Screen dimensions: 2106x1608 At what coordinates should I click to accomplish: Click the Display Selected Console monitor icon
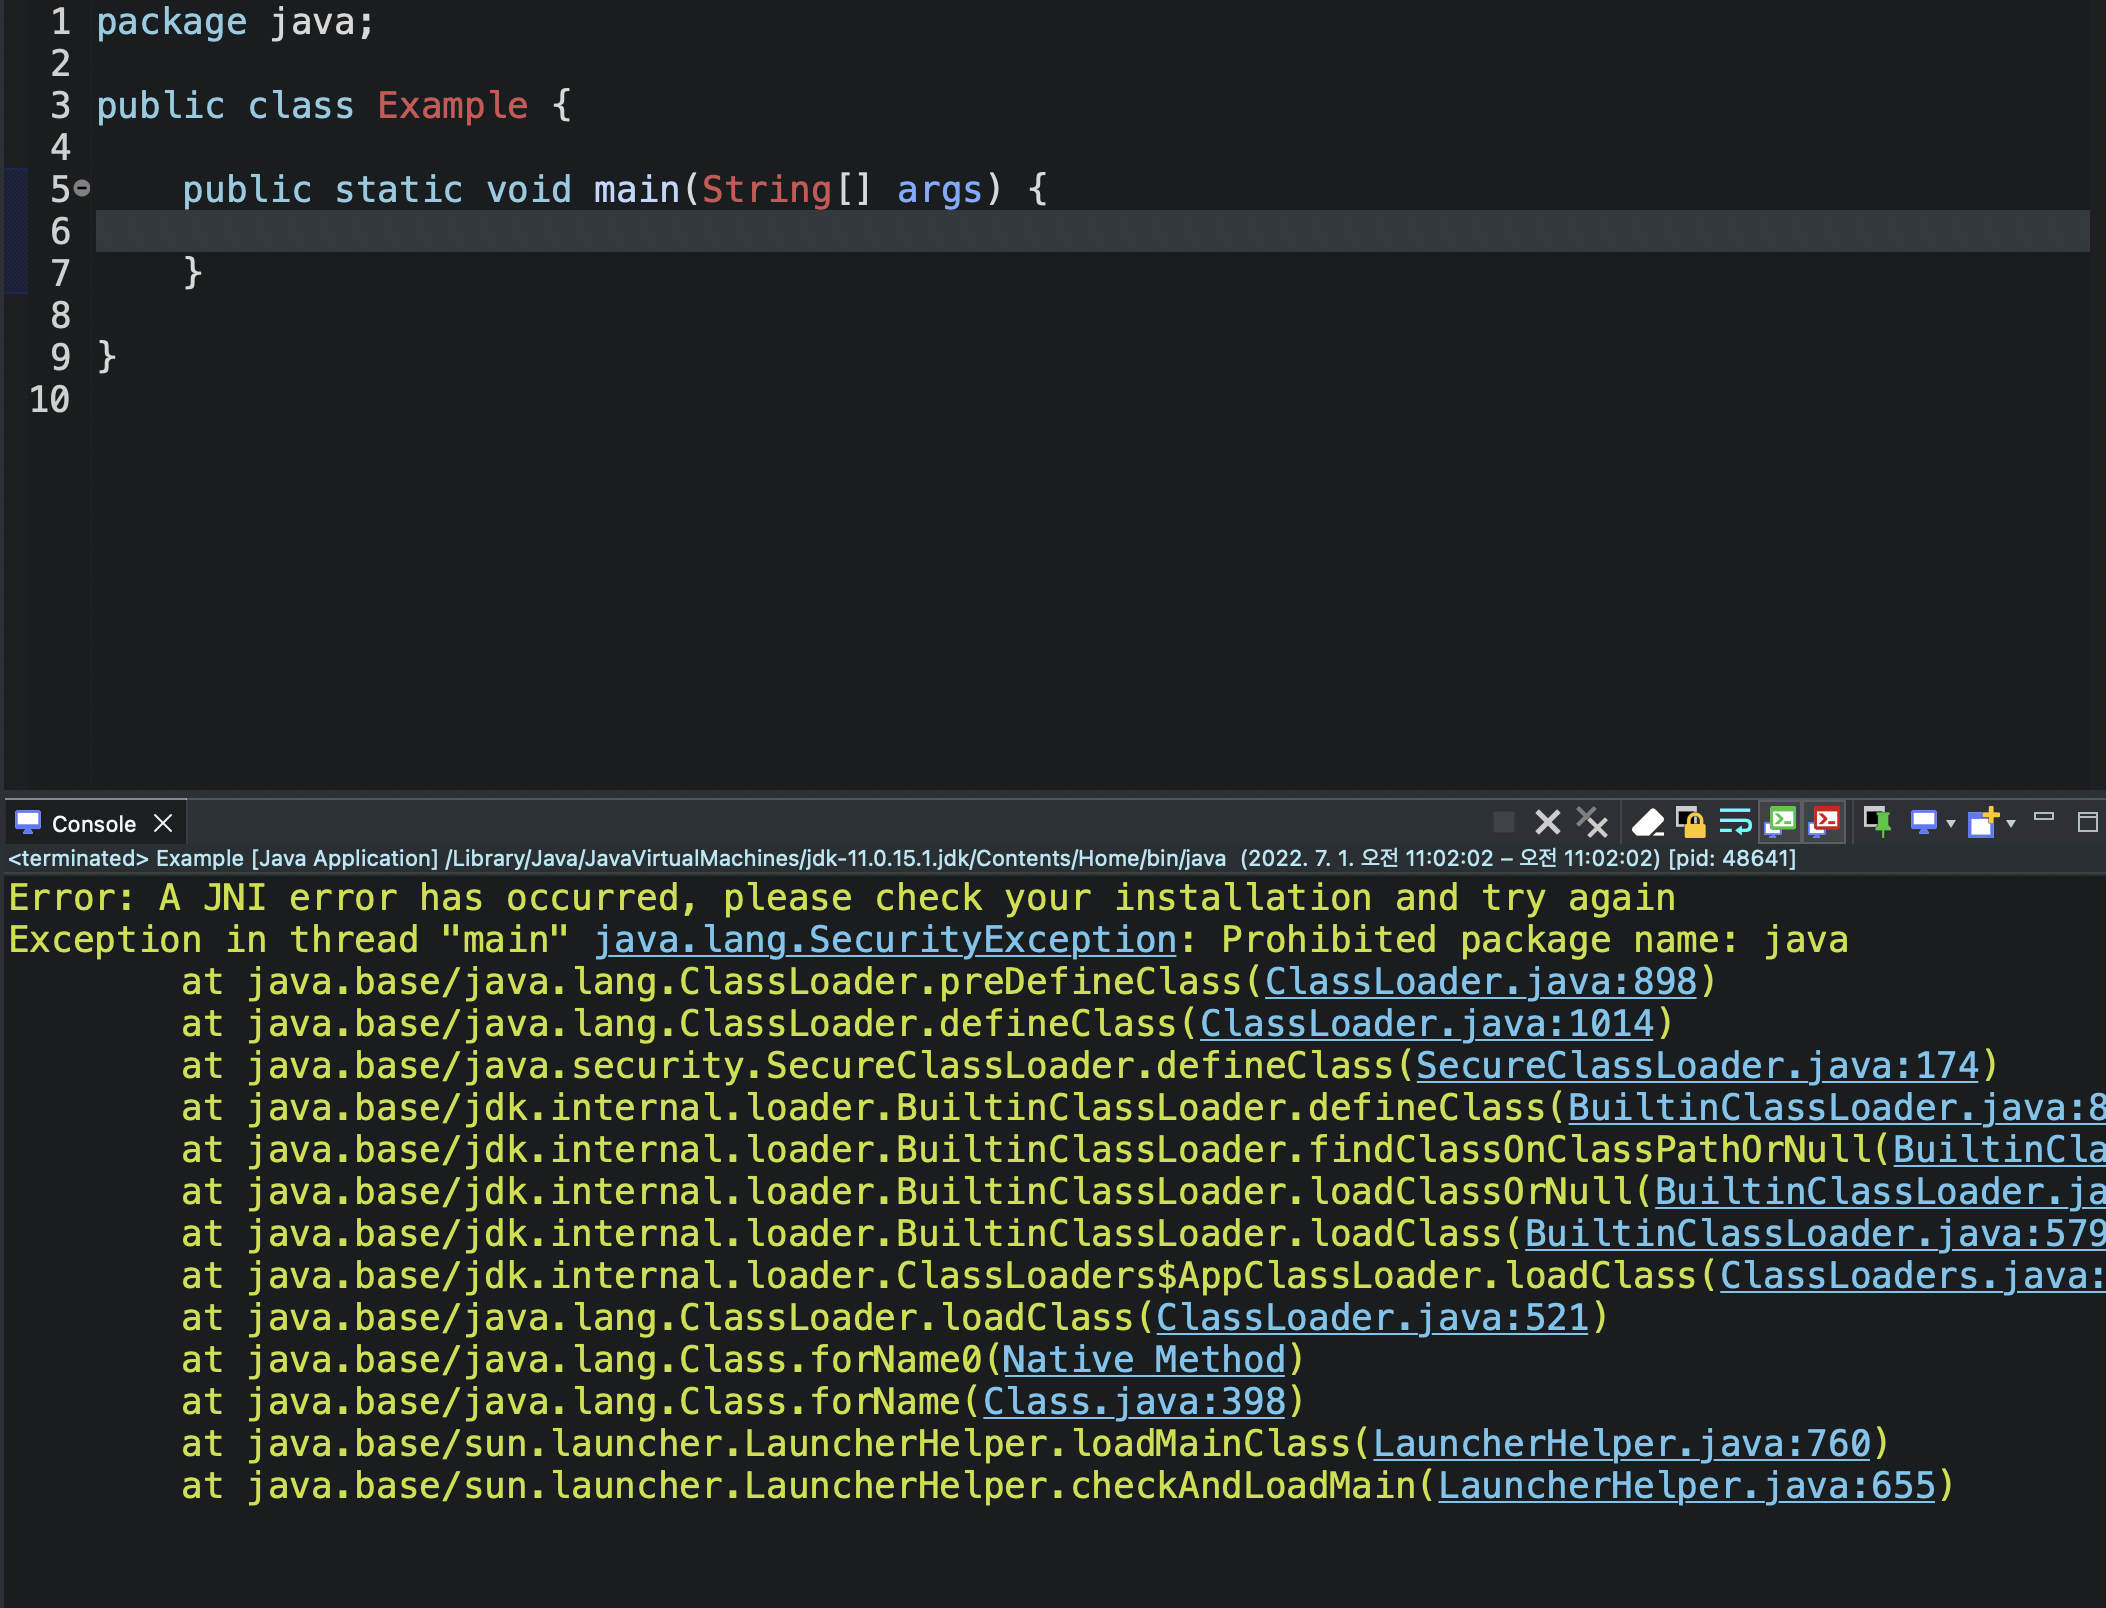[x=1923, y=822]
